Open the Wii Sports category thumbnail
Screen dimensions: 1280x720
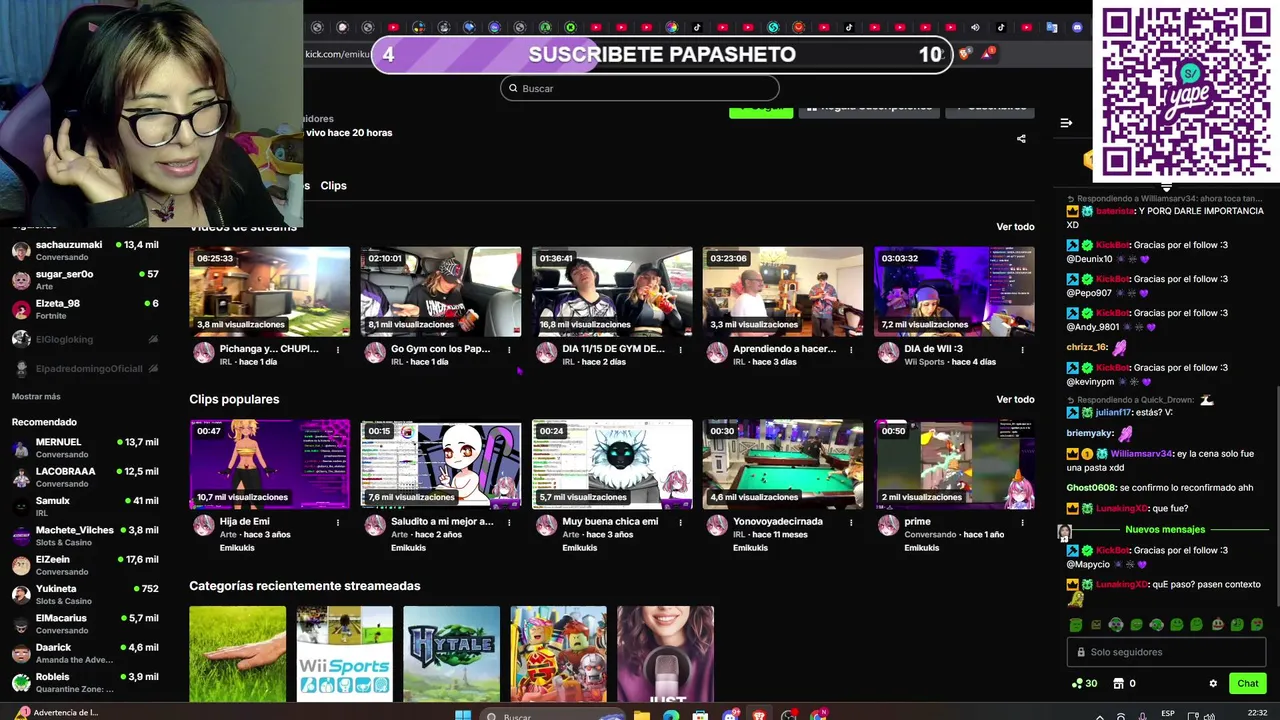coord(345,654)
